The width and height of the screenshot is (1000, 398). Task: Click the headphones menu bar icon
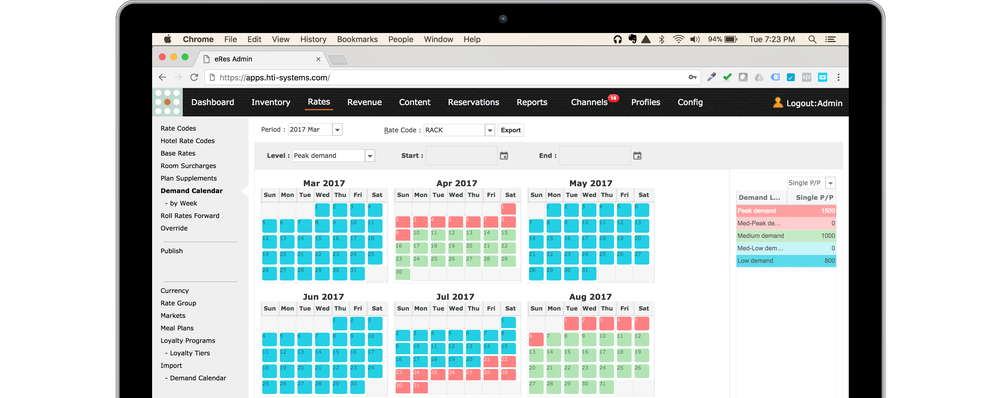pos(617,40)
